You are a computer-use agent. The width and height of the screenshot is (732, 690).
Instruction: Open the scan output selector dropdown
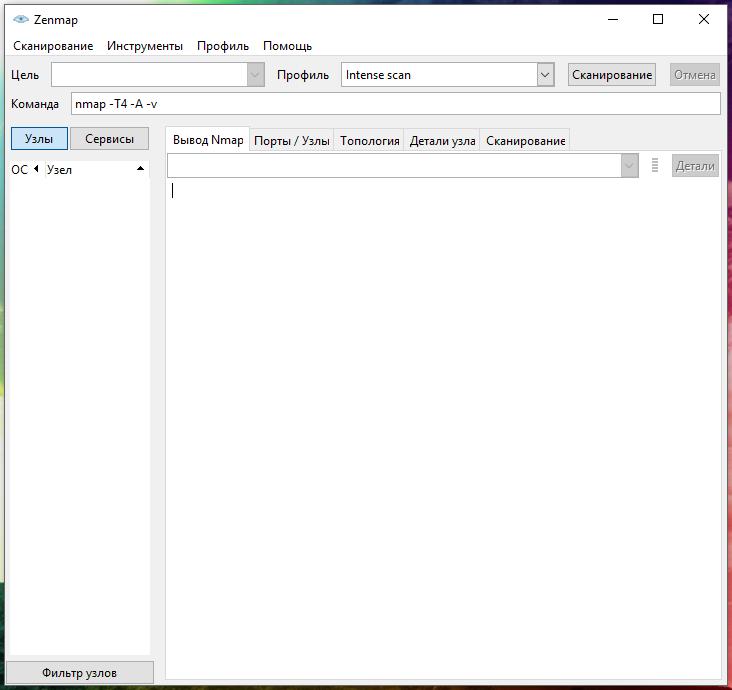coord(629,166)
